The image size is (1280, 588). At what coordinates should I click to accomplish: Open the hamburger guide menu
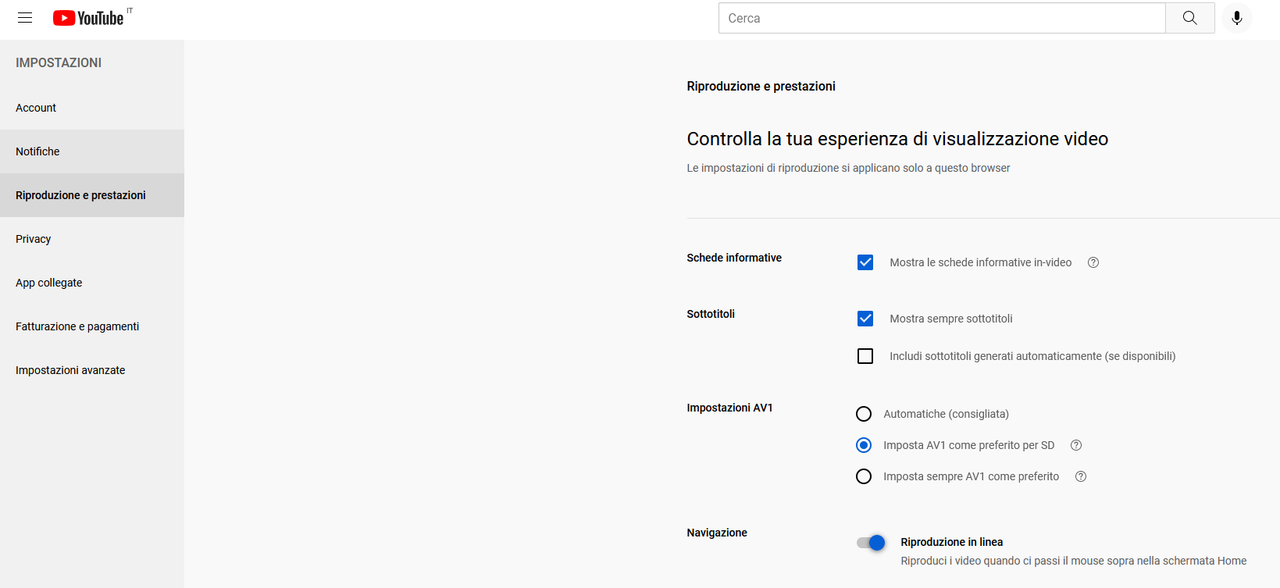[x=25, y=18]
